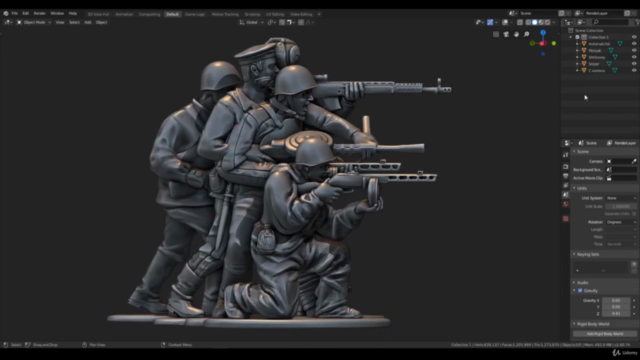640x360 pixels.
Task: Switch to the Motion Tracking workspace tab
Action: 225,14
